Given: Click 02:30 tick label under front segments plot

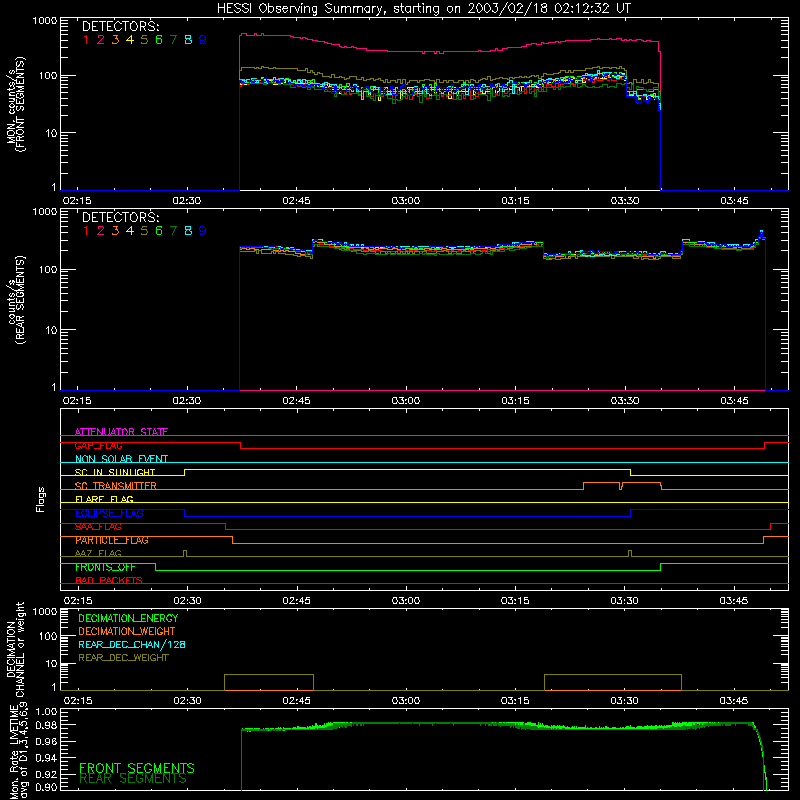Looking at the screenshot, I should [x=187, y=201].
